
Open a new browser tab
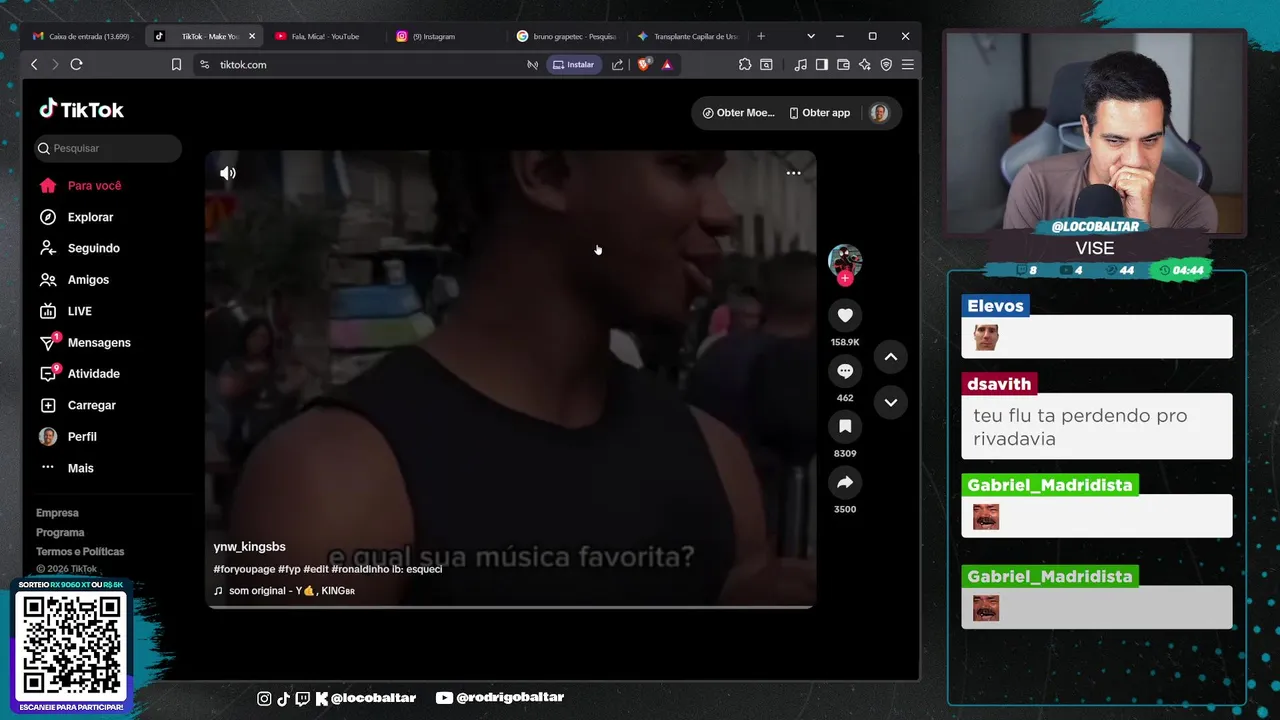761,36
